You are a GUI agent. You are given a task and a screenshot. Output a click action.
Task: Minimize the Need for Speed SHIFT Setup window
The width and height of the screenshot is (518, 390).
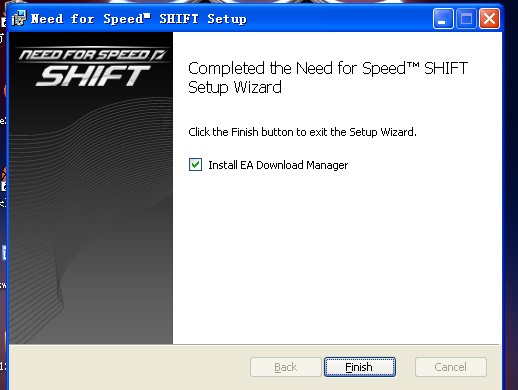[443, 19]
